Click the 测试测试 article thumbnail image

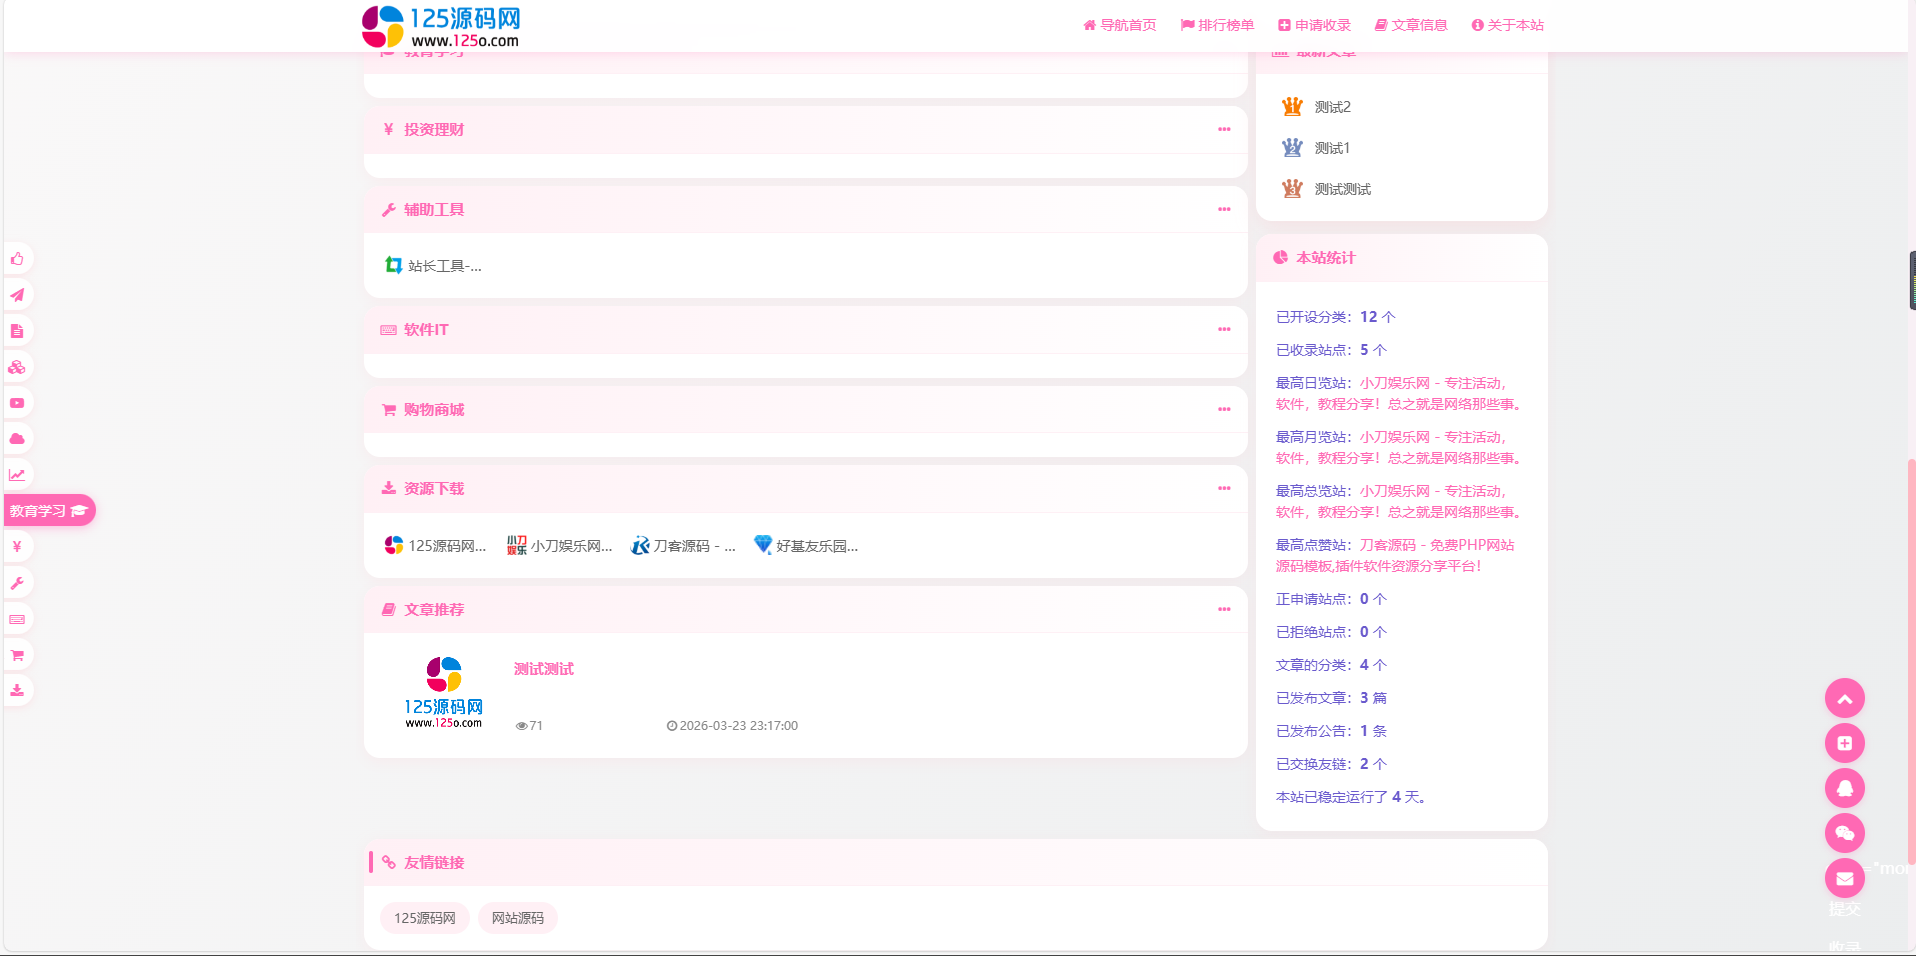(x=444, y=693)
